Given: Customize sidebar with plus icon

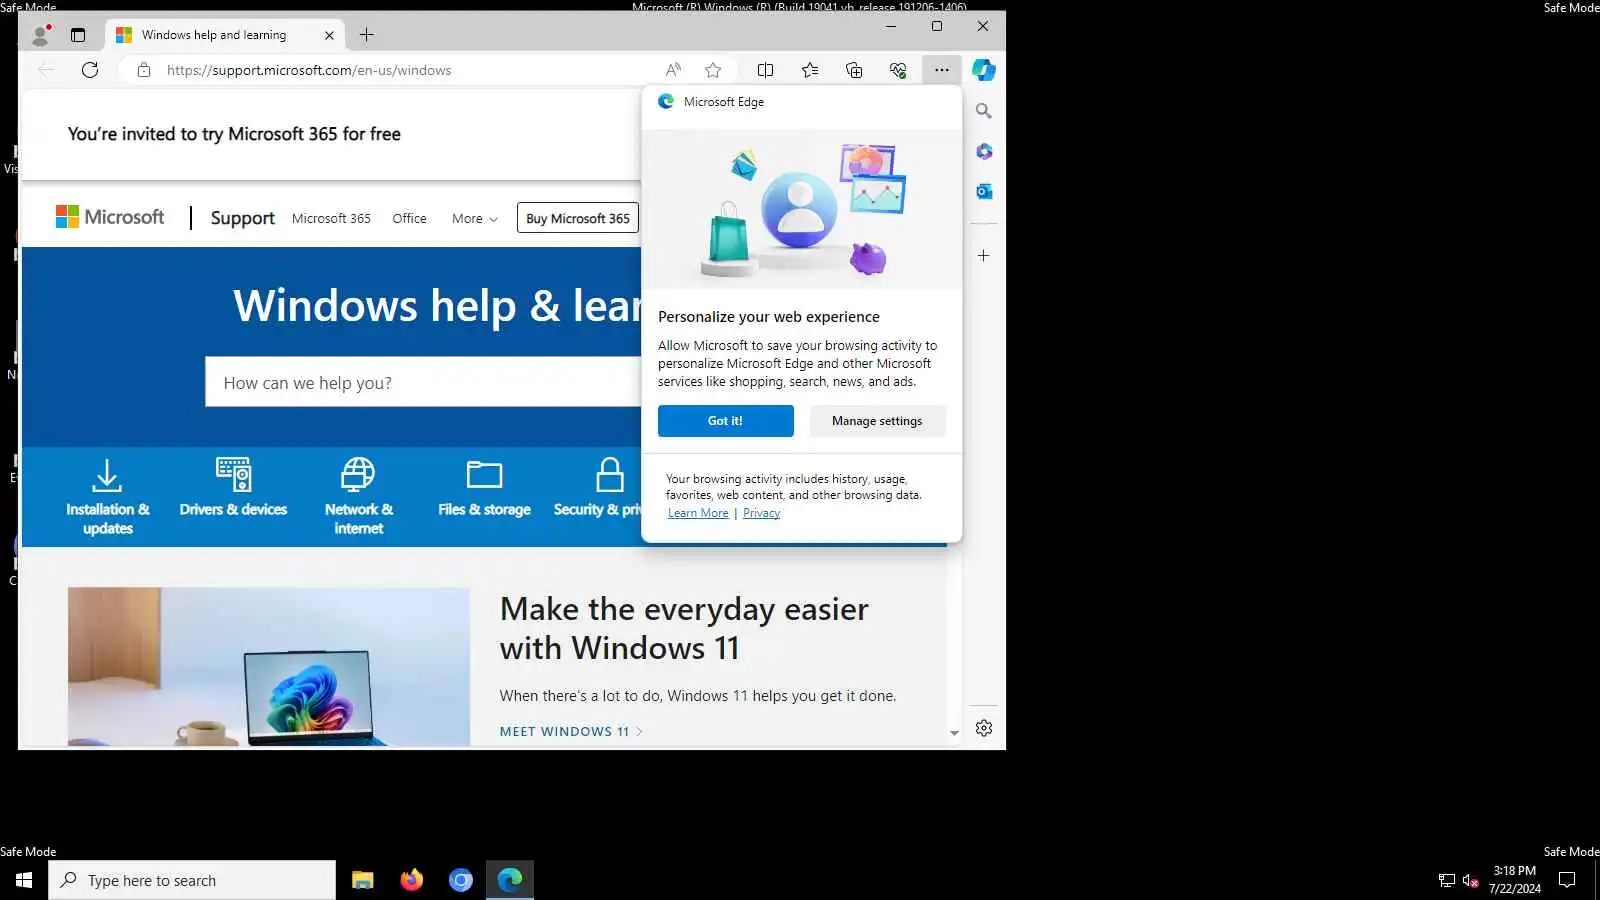Looking at the screenshot, I should [984, 256].
